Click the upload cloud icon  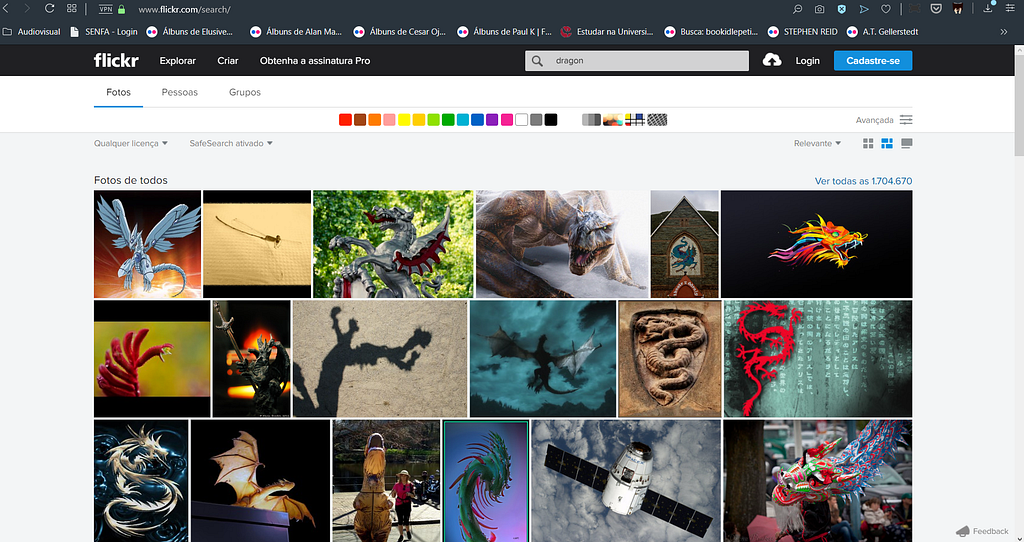point(772,60)
